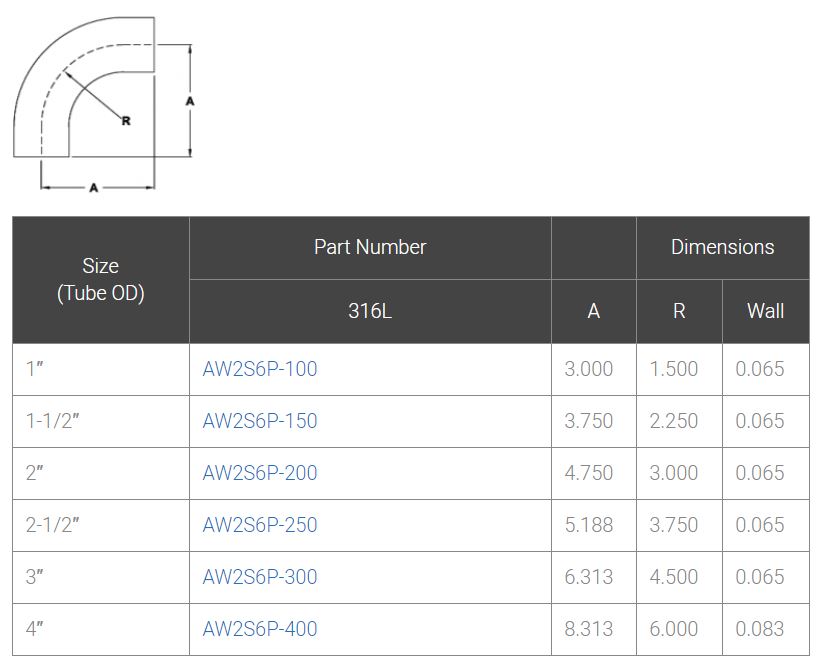Select the 4″ tube size cell
Screen dimensions: 821x667
36,629
